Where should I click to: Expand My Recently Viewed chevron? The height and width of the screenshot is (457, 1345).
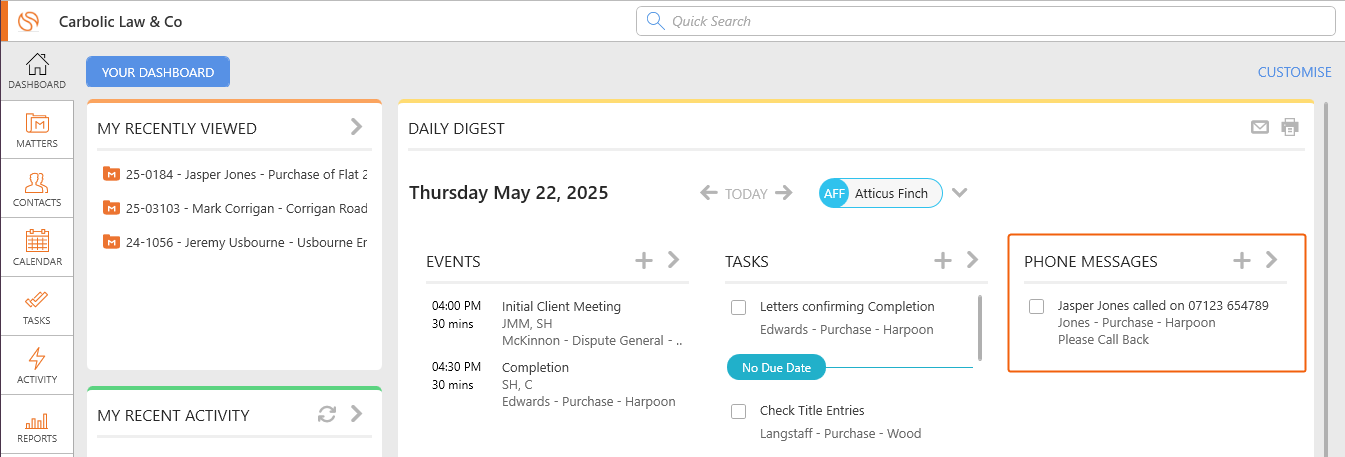coord(356,126)
